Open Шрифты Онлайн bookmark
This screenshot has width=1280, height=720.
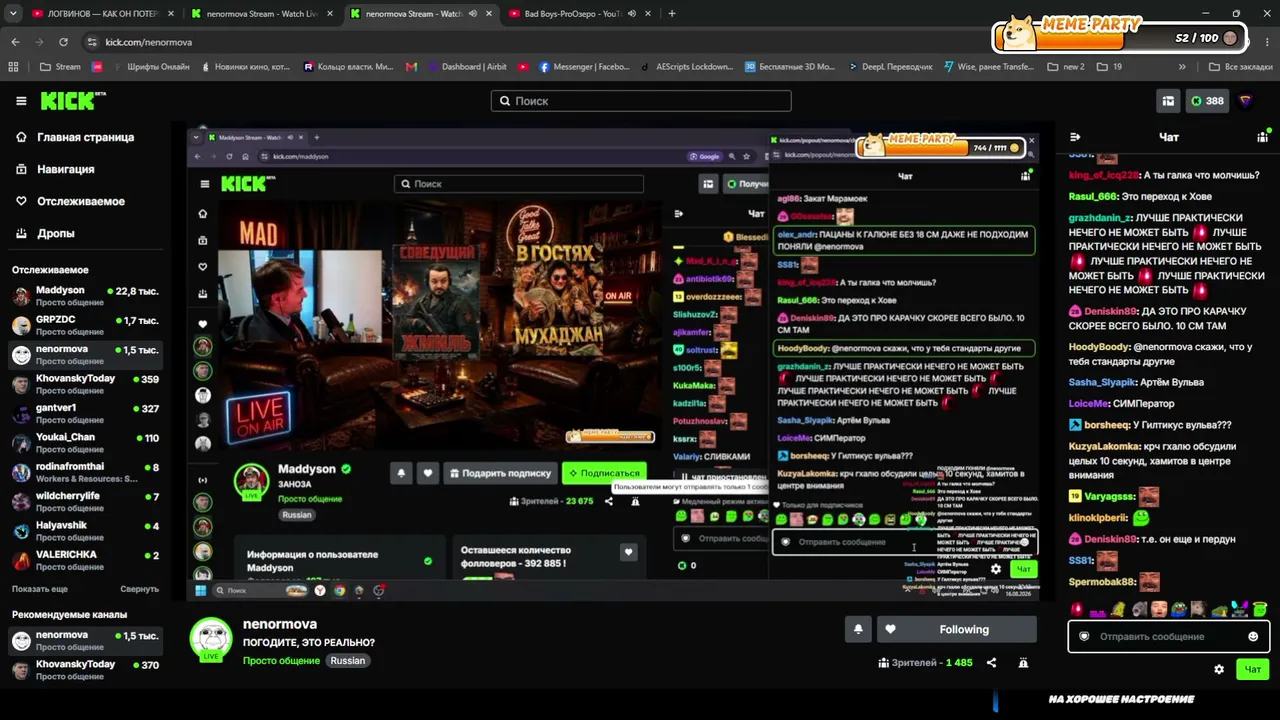pos(150,67)
